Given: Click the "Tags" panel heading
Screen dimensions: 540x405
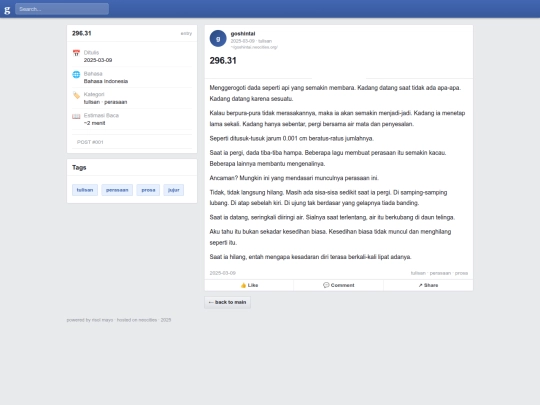Looking at the screenshot, I should [79, 167].
